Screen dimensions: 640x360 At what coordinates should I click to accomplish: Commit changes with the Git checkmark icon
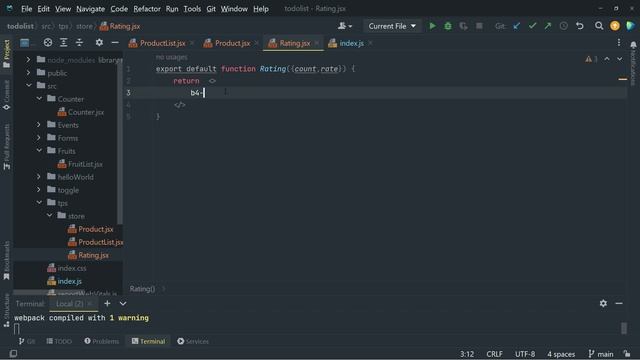[532, 26]
